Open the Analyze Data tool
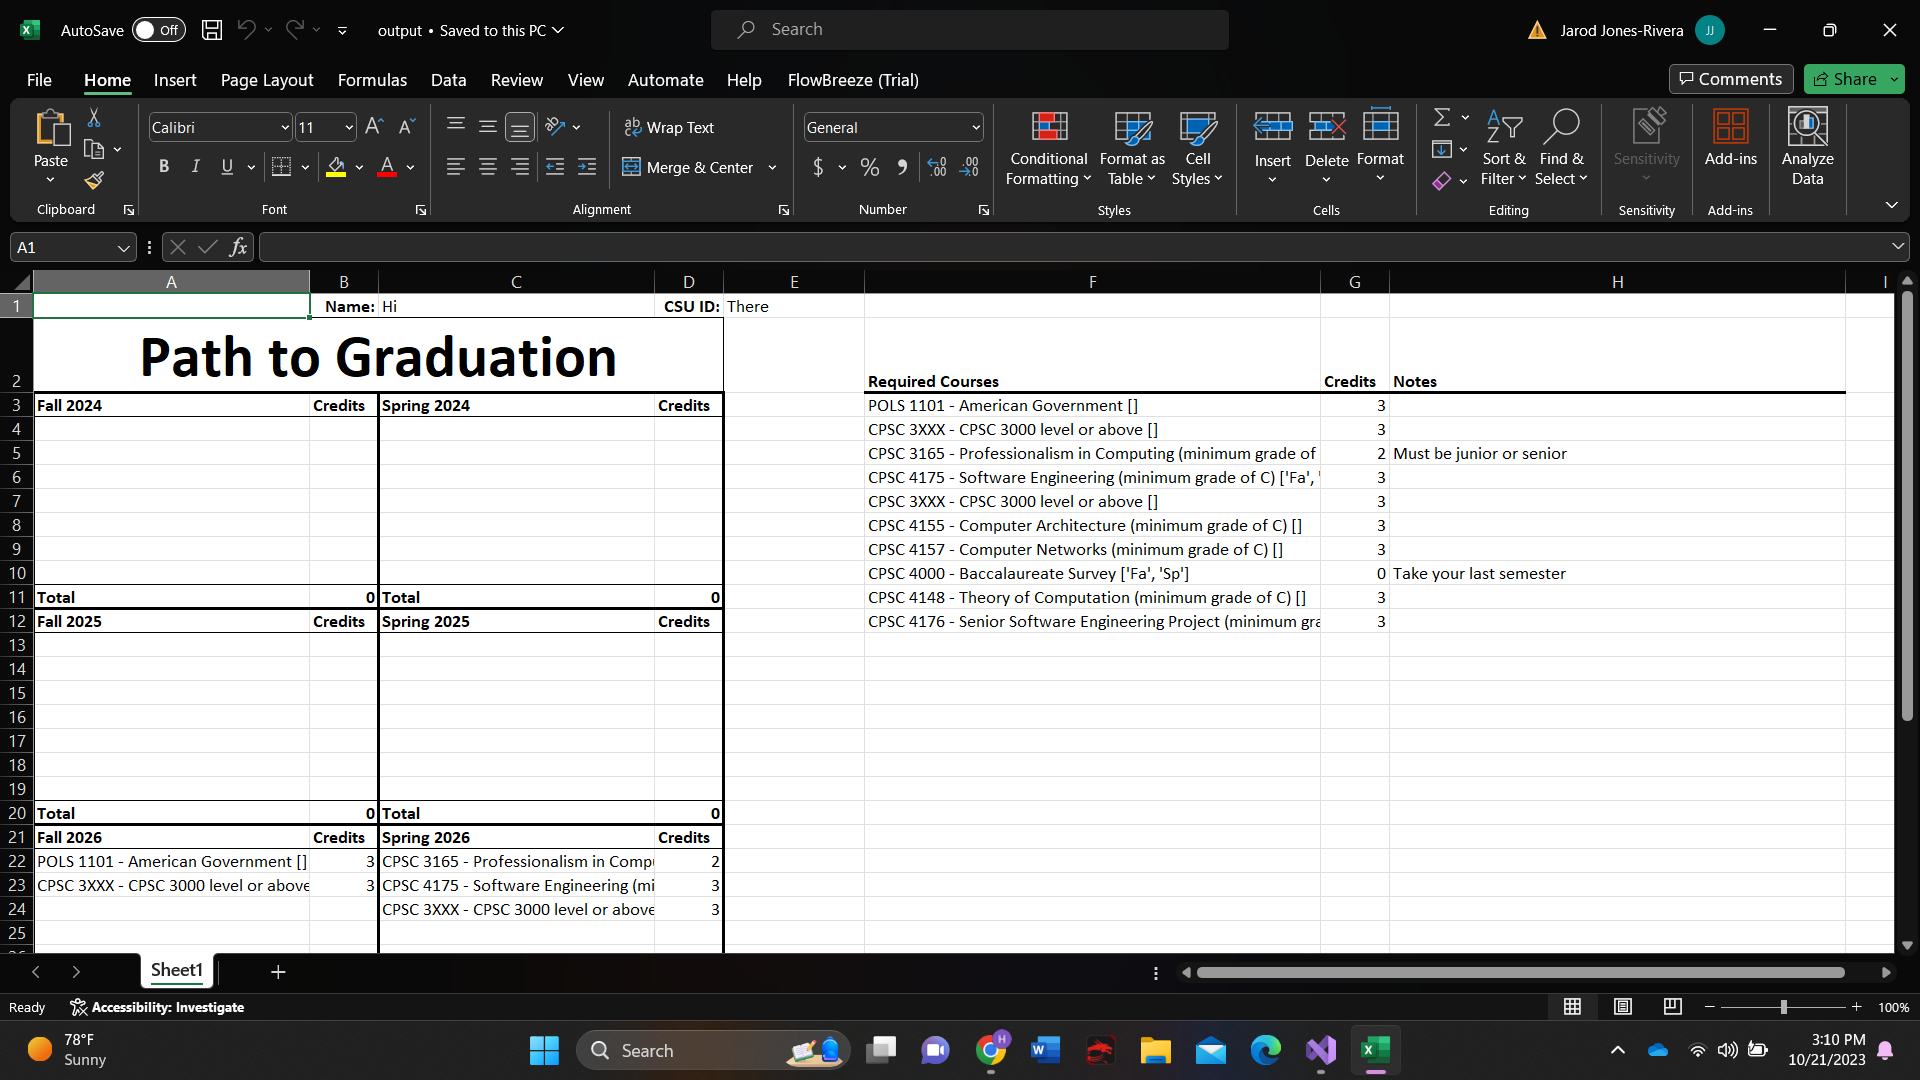 pyautogui.click(x=1807, y=147)
